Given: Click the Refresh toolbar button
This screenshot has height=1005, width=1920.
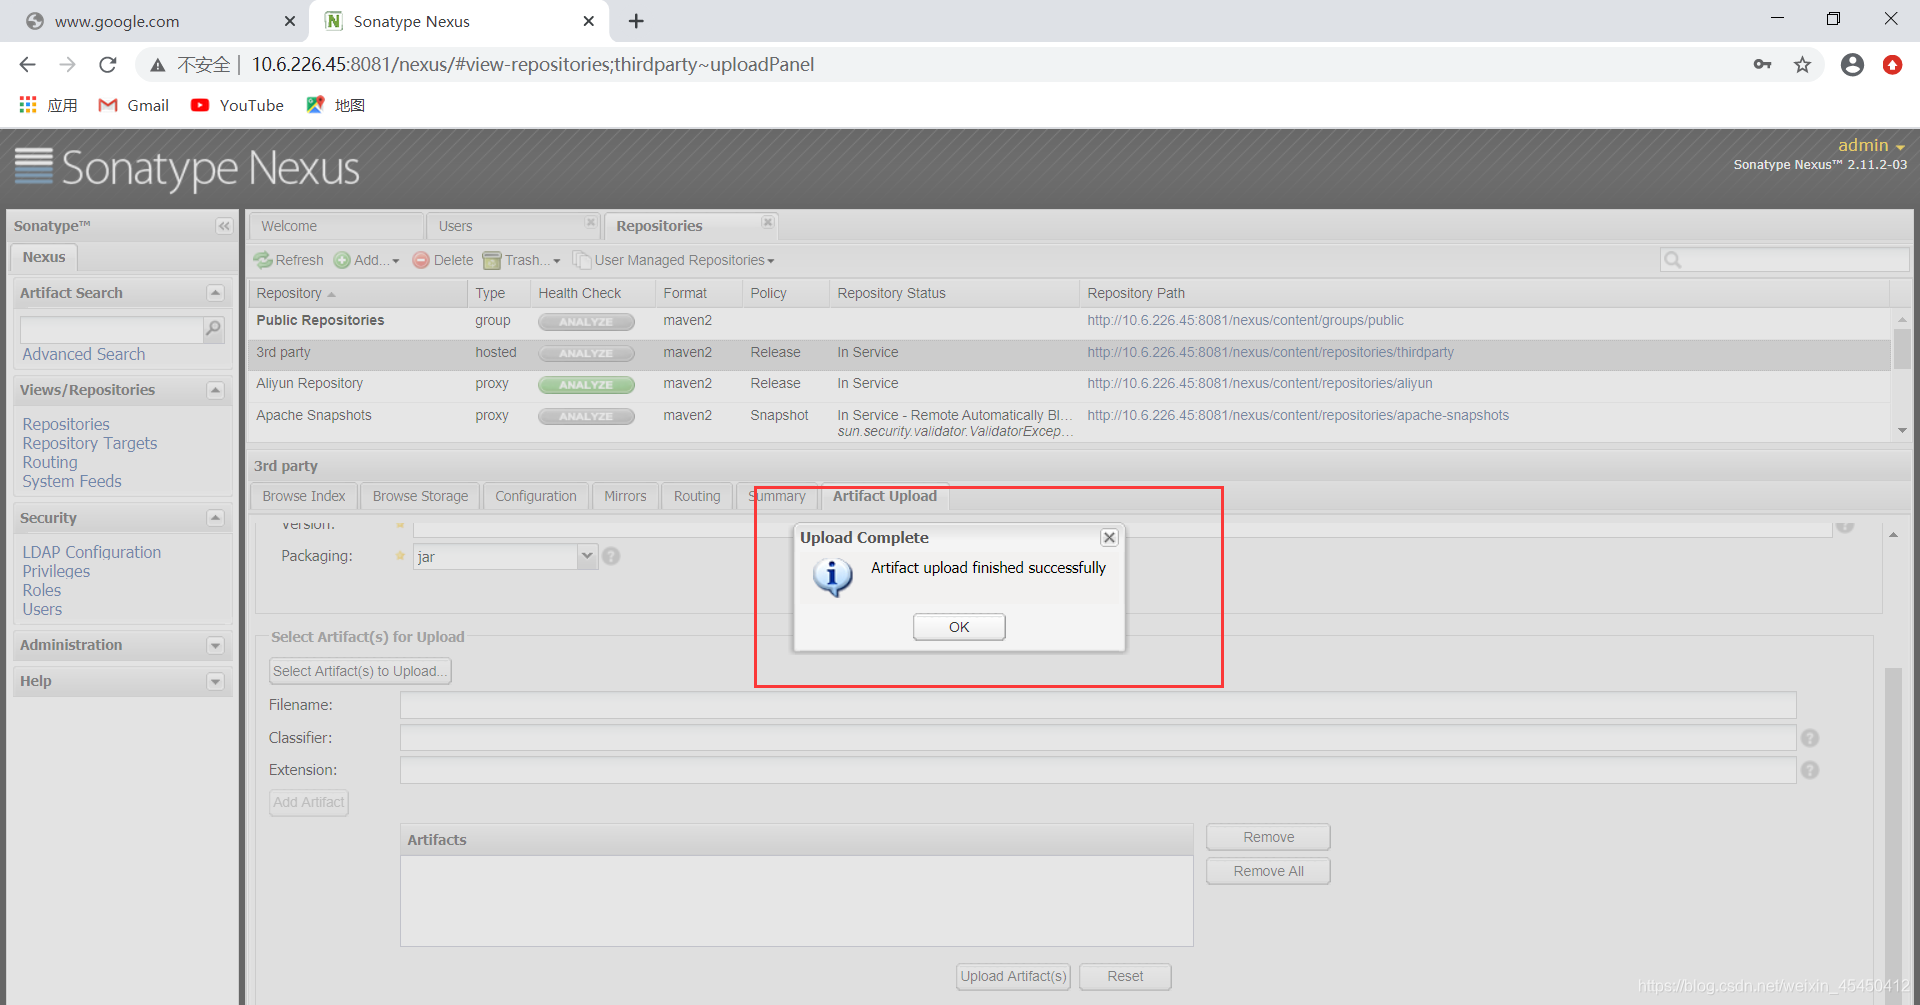Looking at the screenshot, I should [x=289, y=260].
